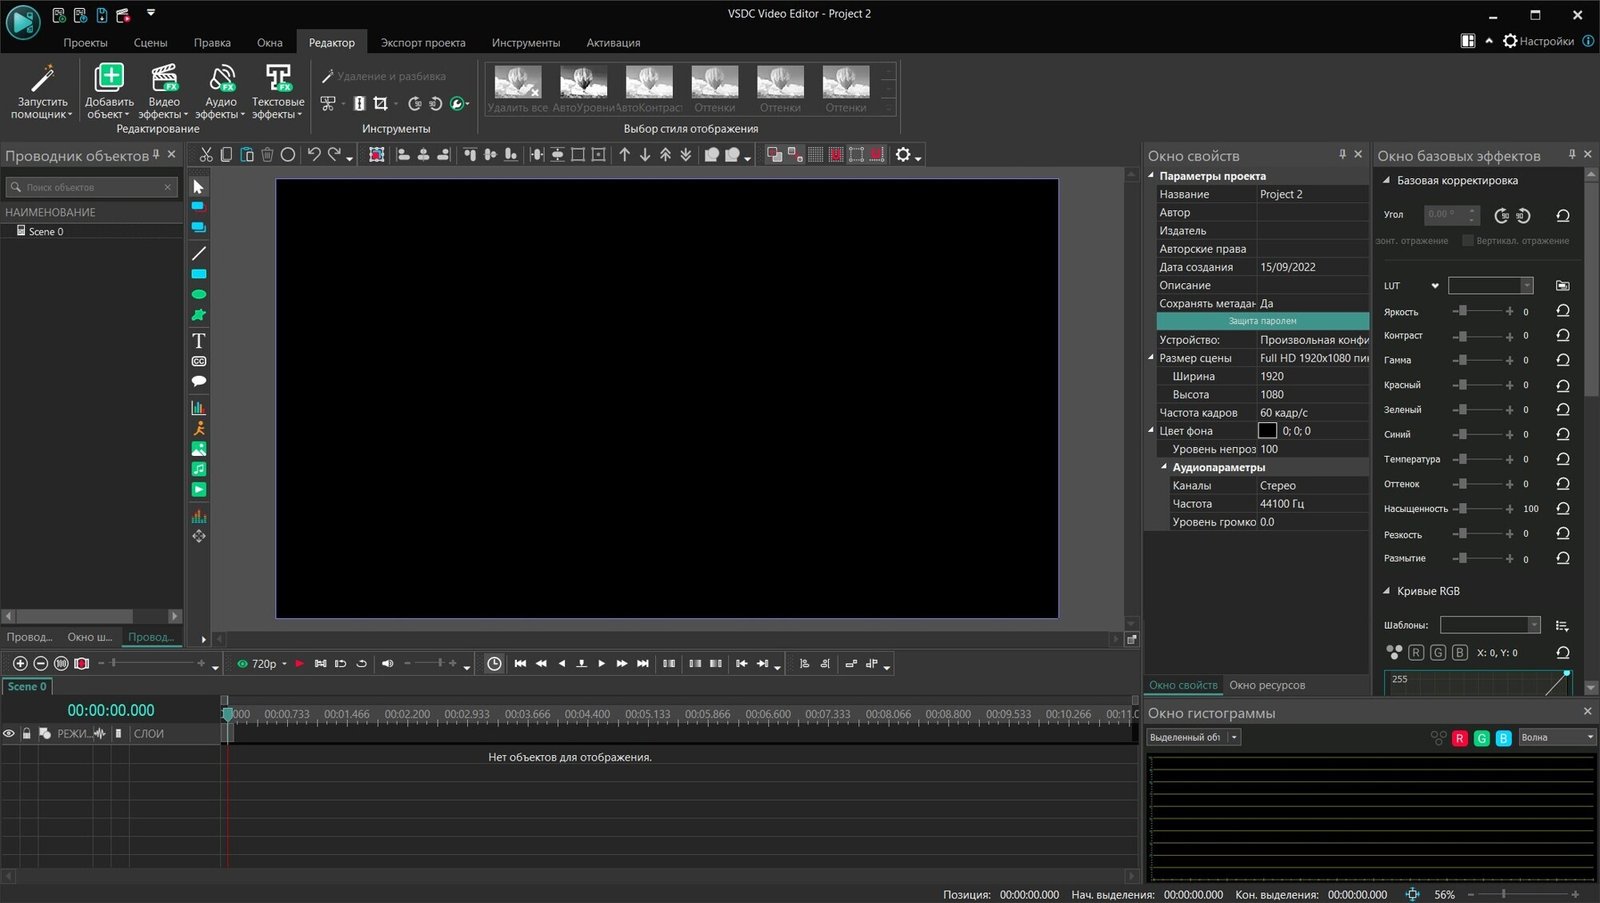Open the Video effects (Видео эффекты) button

pyautogui.click(x=164, y=91)
